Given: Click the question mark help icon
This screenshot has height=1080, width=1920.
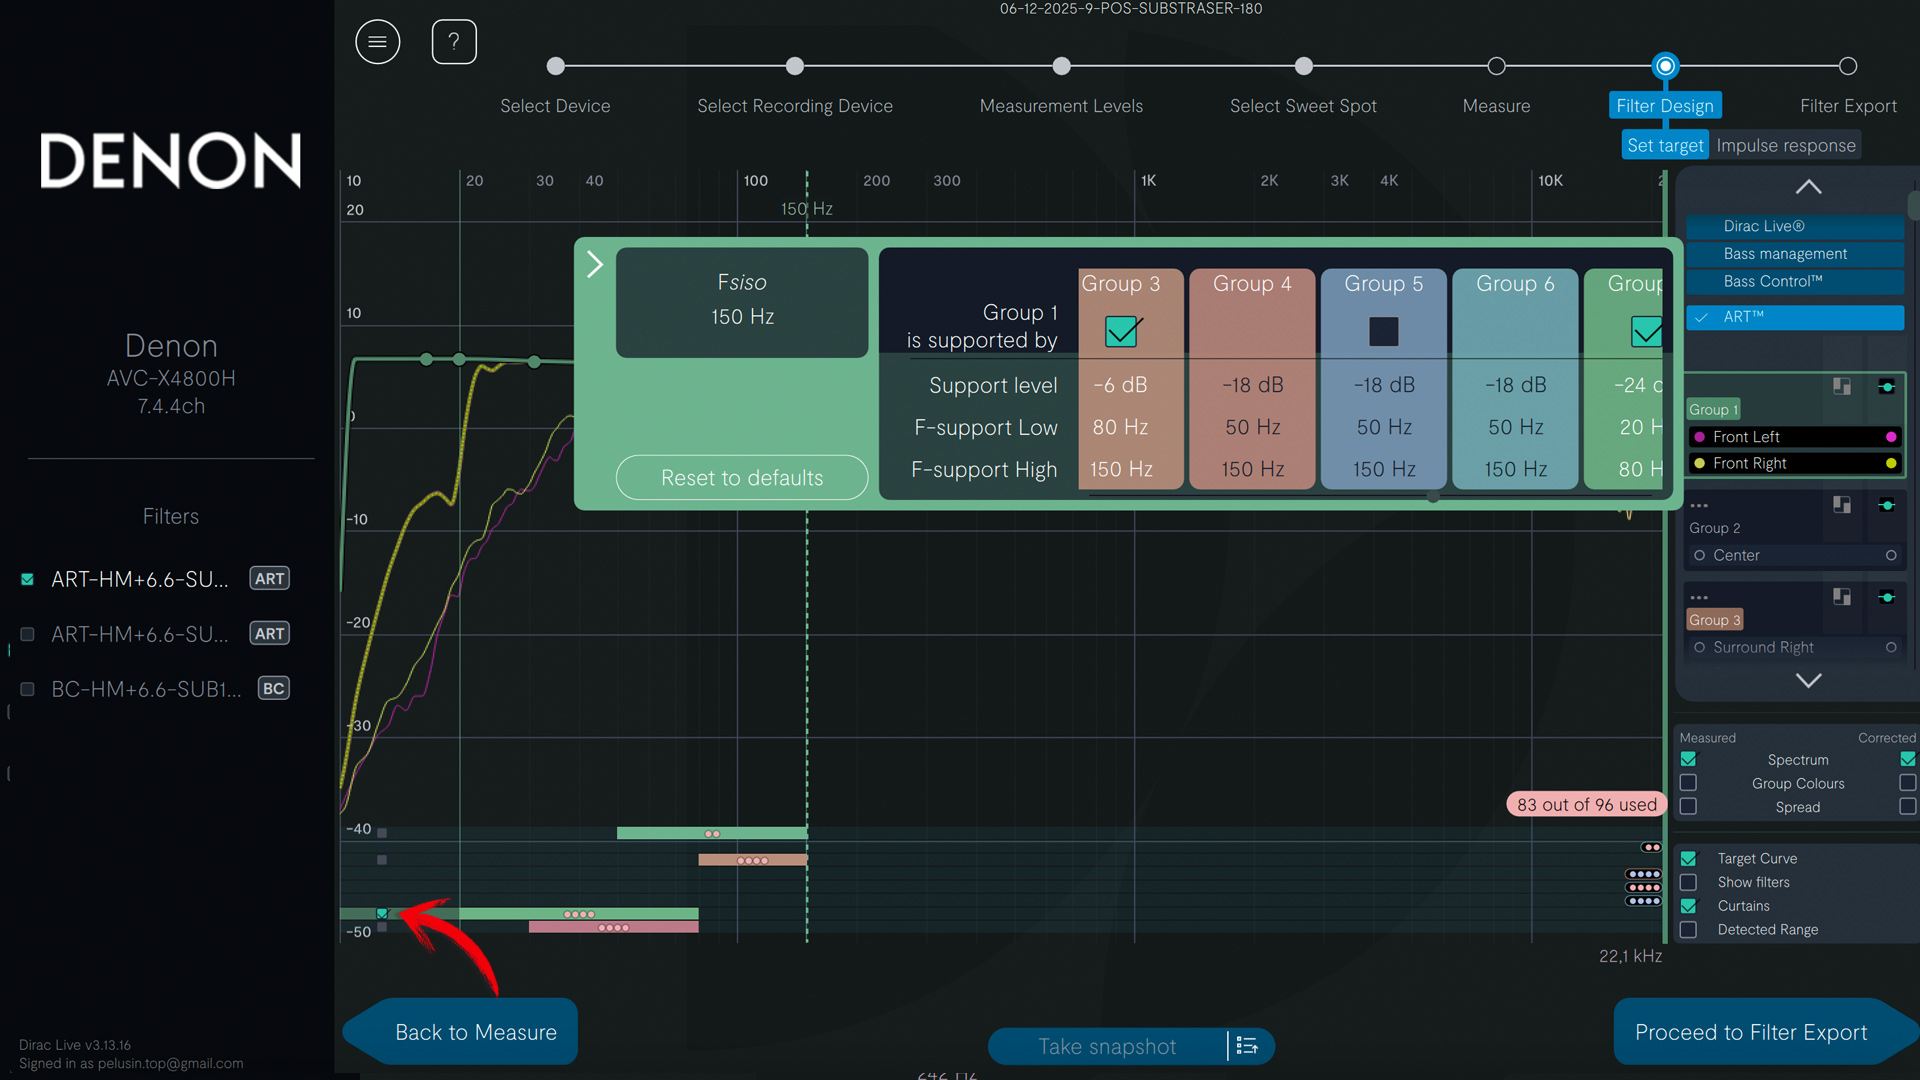Looking at the screenshot, I should click(453, 42).
